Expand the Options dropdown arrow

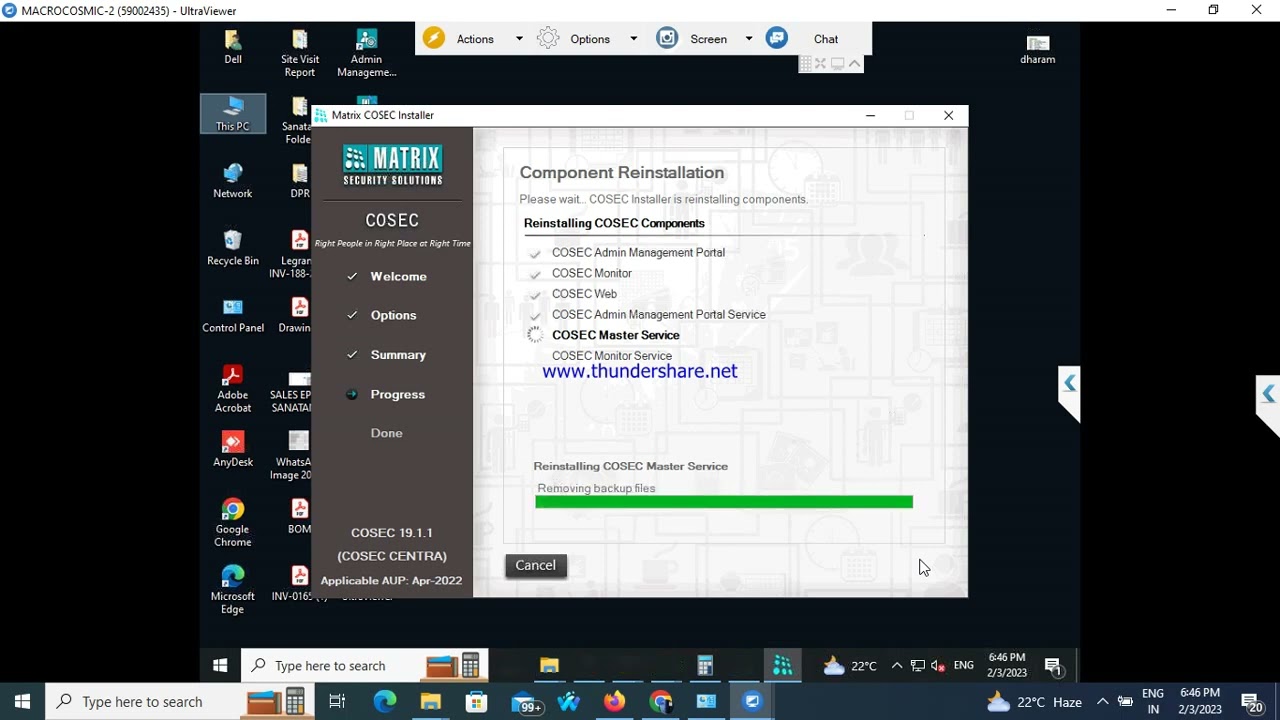pos(633,39)
